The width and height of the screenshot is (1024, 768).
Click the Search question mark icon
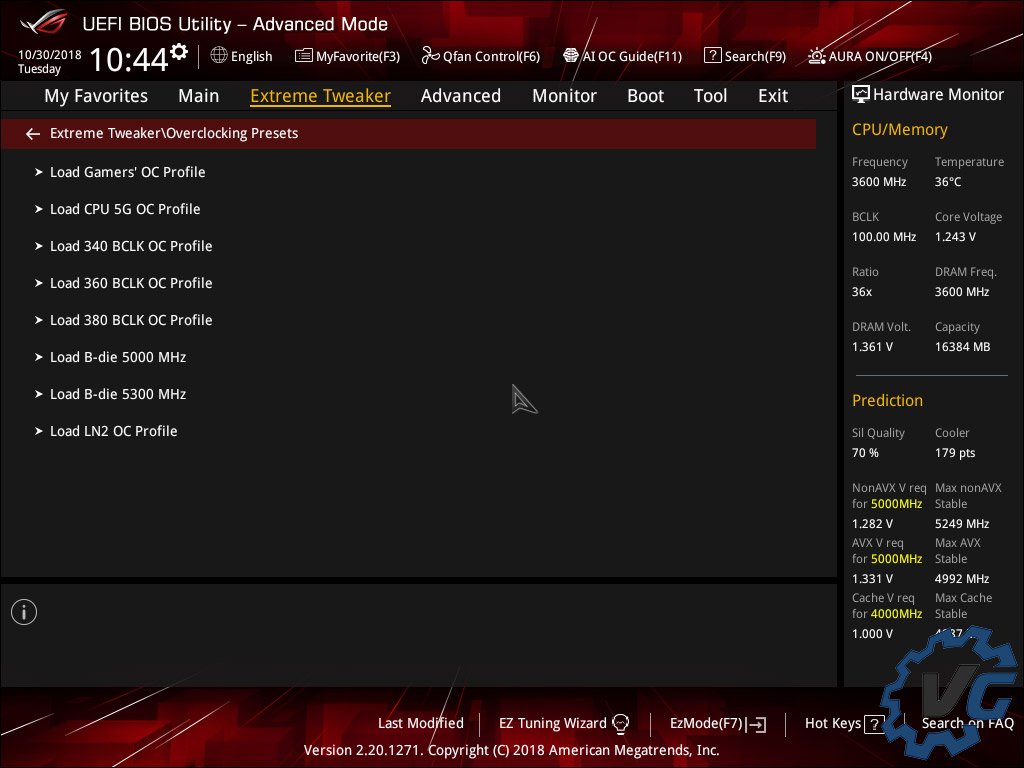(712, 56)
